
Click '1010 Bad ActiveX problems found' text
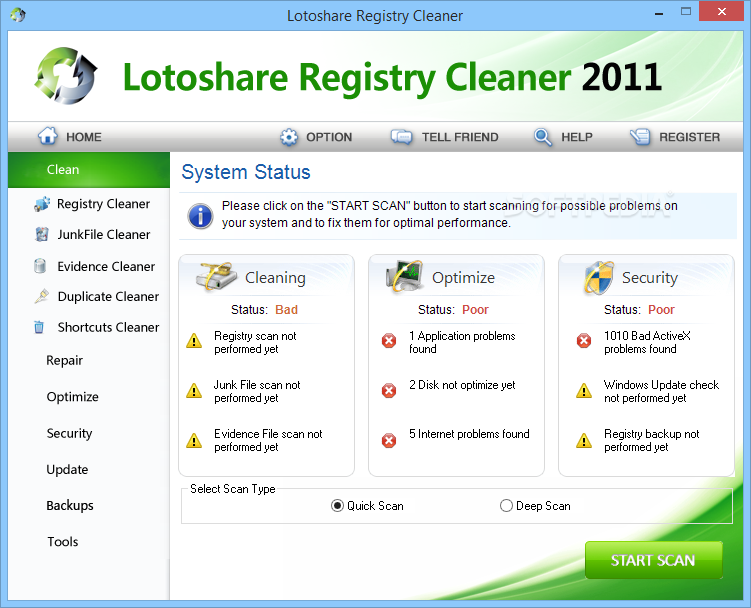647,342
